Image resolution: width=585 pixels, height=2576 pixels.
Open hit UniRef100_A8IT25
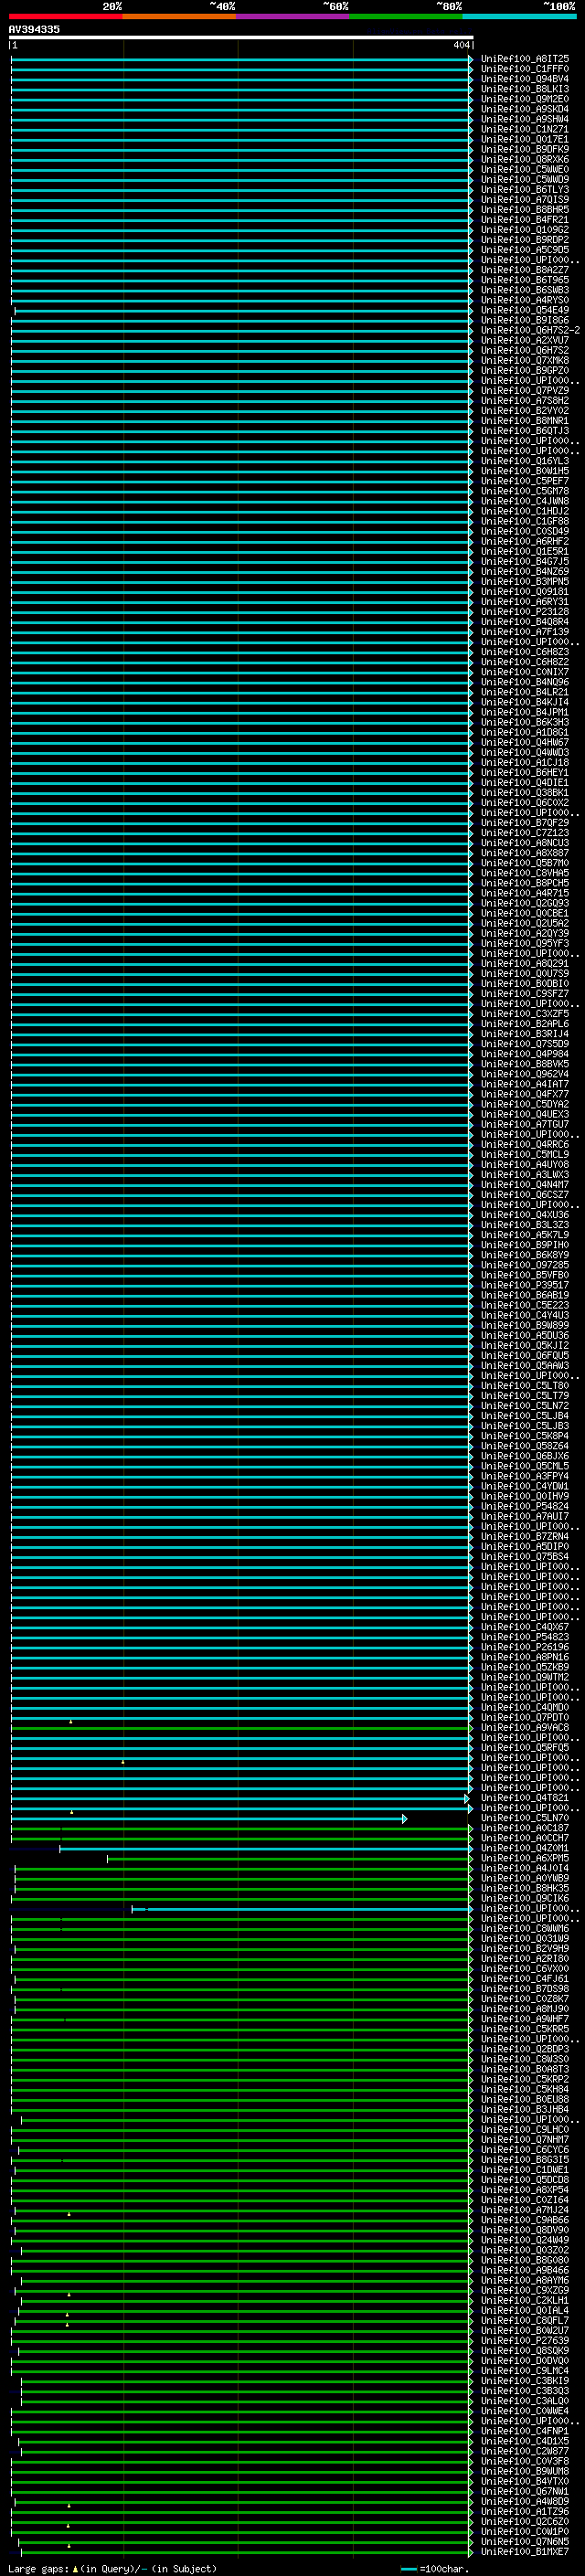525,59
